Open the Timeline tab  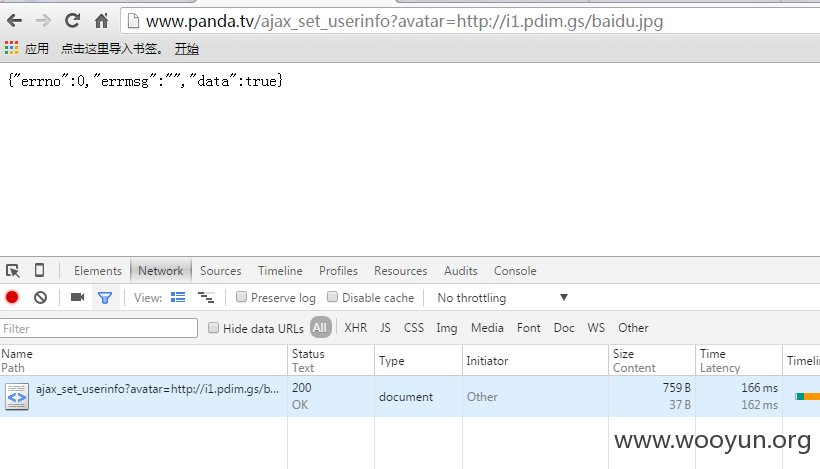tap(280, 271)
